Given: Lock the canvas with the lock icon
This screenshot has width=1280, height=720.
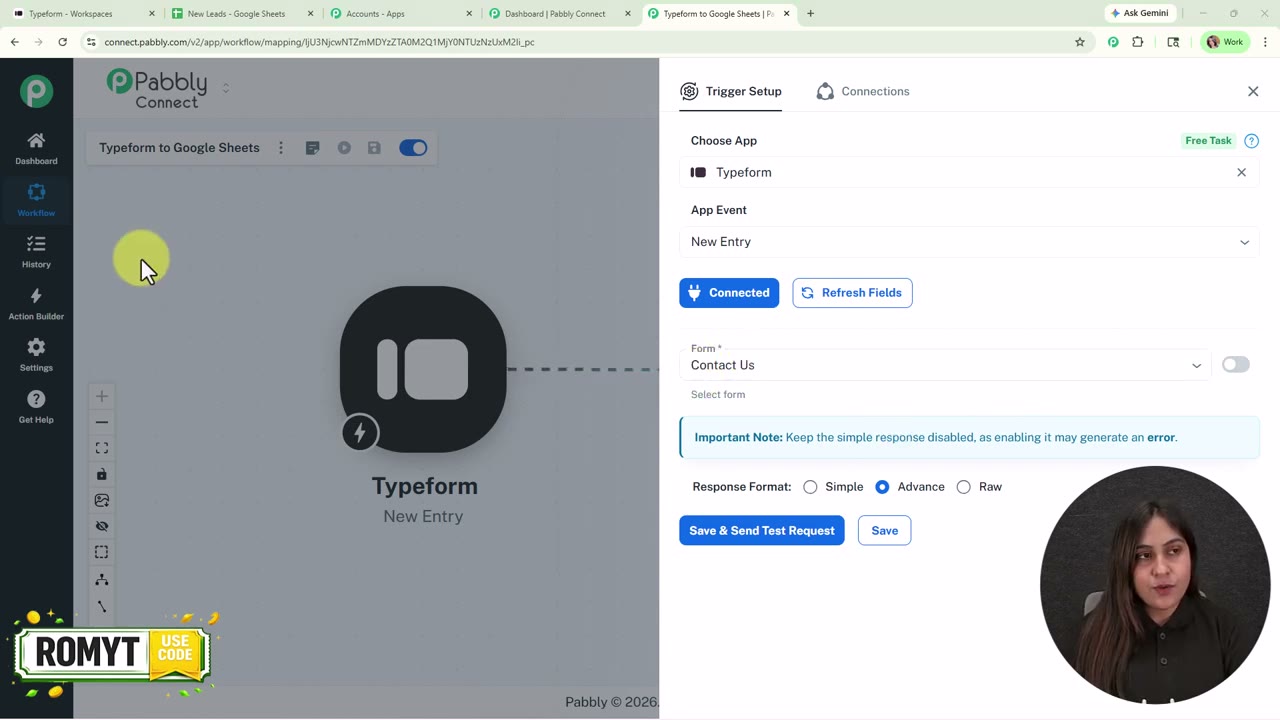Looking at the screenshot, I should [x=101, y=474].
